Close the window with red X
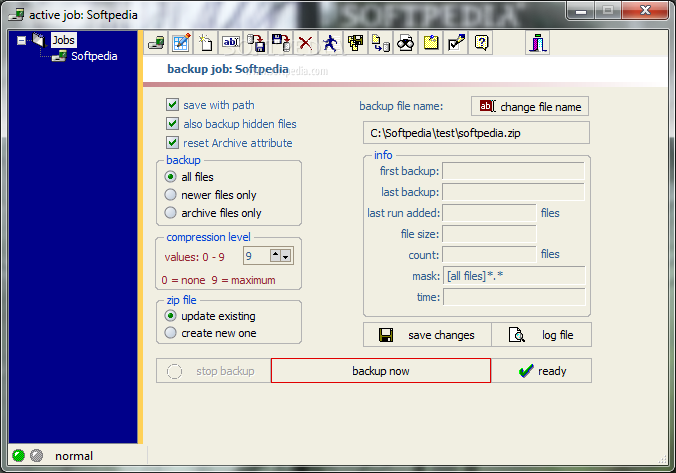Image resolution: width=676 pixels, height=473 pixels. pos(645,10)
